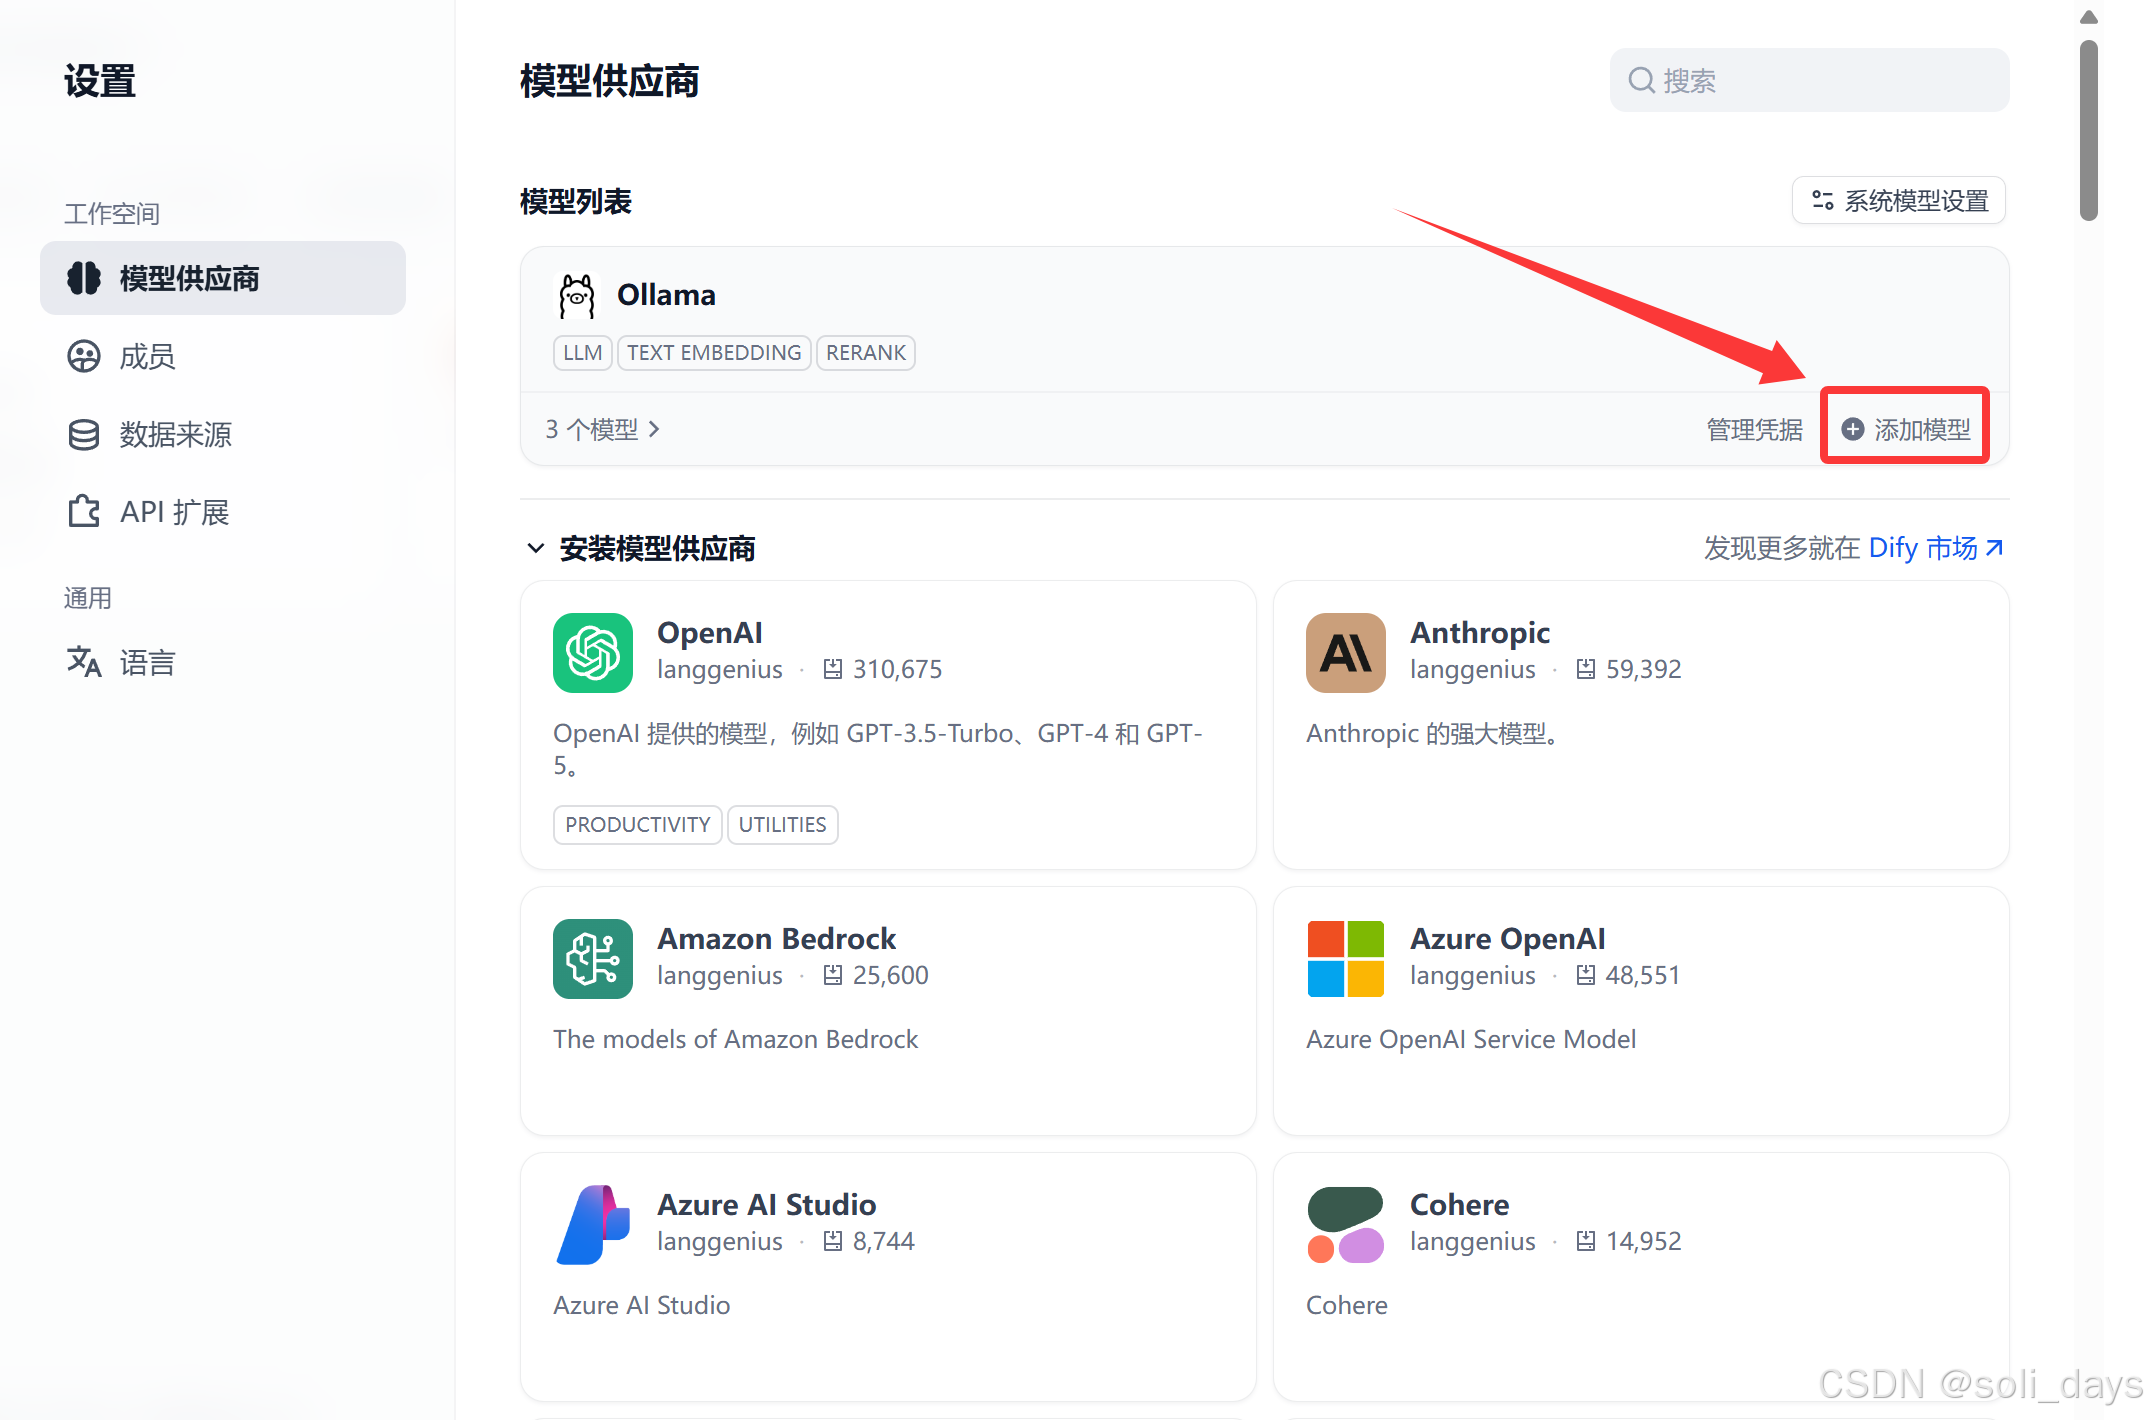The width and height of the screenshot is (2148, 1420).
Task: Click the vertical scrollbar thumb
Action: pos(2088,130)
